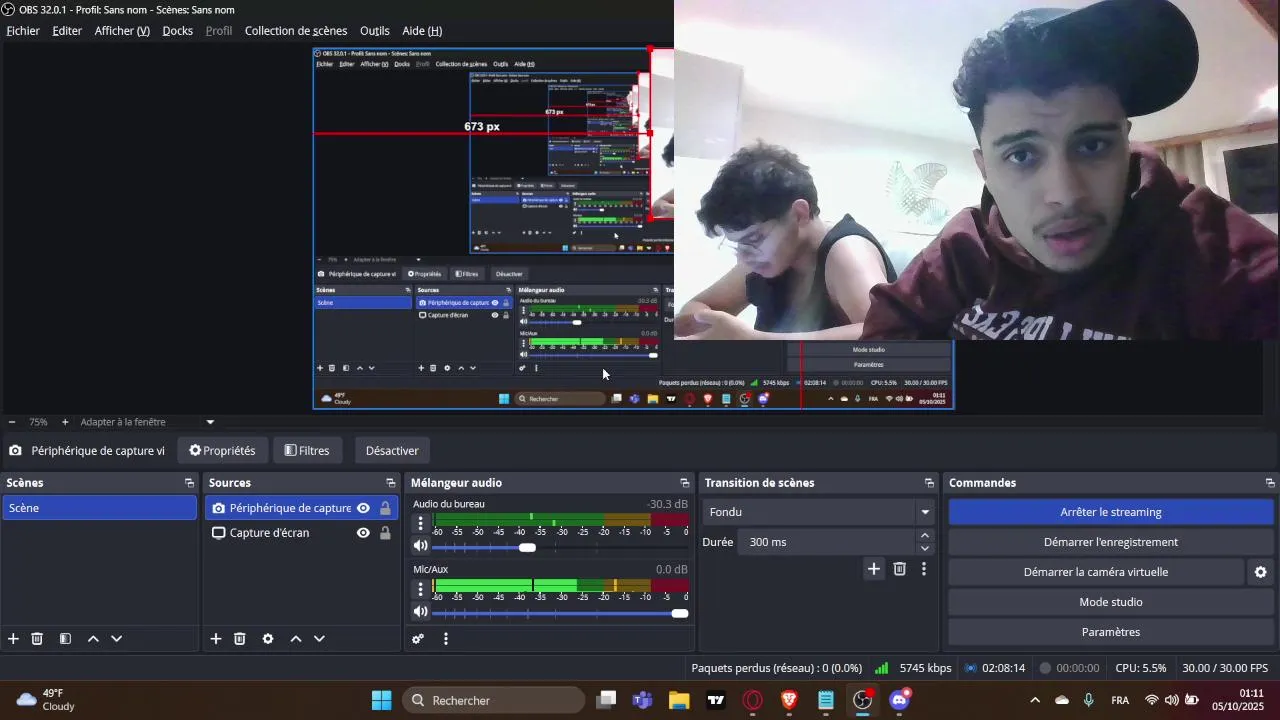
Task: Open source Propriétés button
Action: point(222,451)
